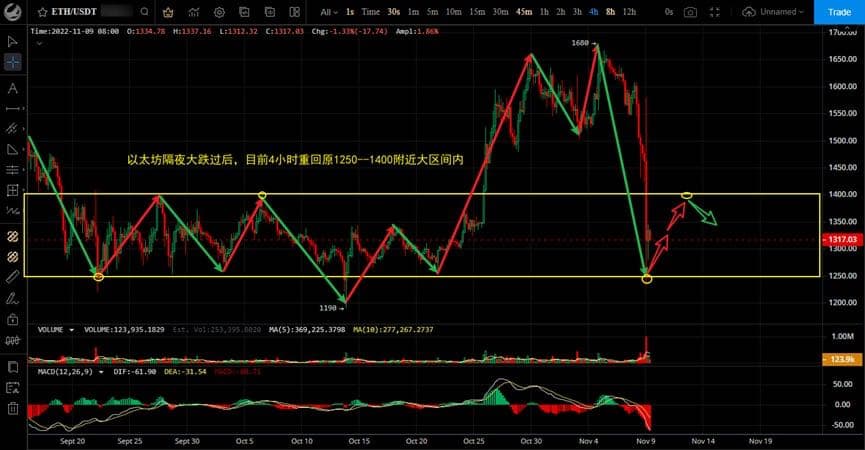The height and width of the screenshot is (450, 865).
Task: Select the arrow pointer tool
Action: tap(13, 42)
